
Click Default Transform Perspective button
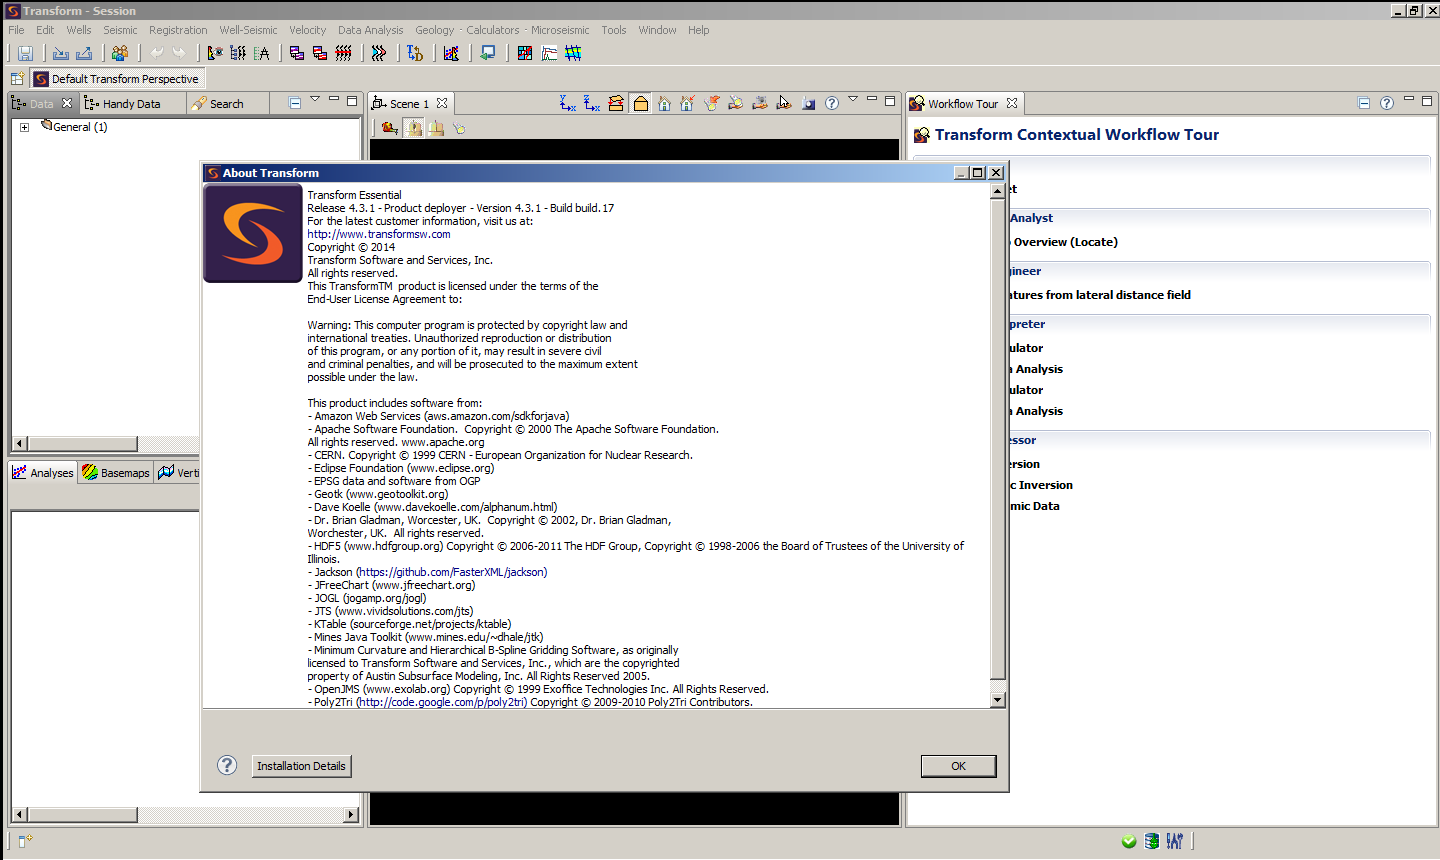117,79
